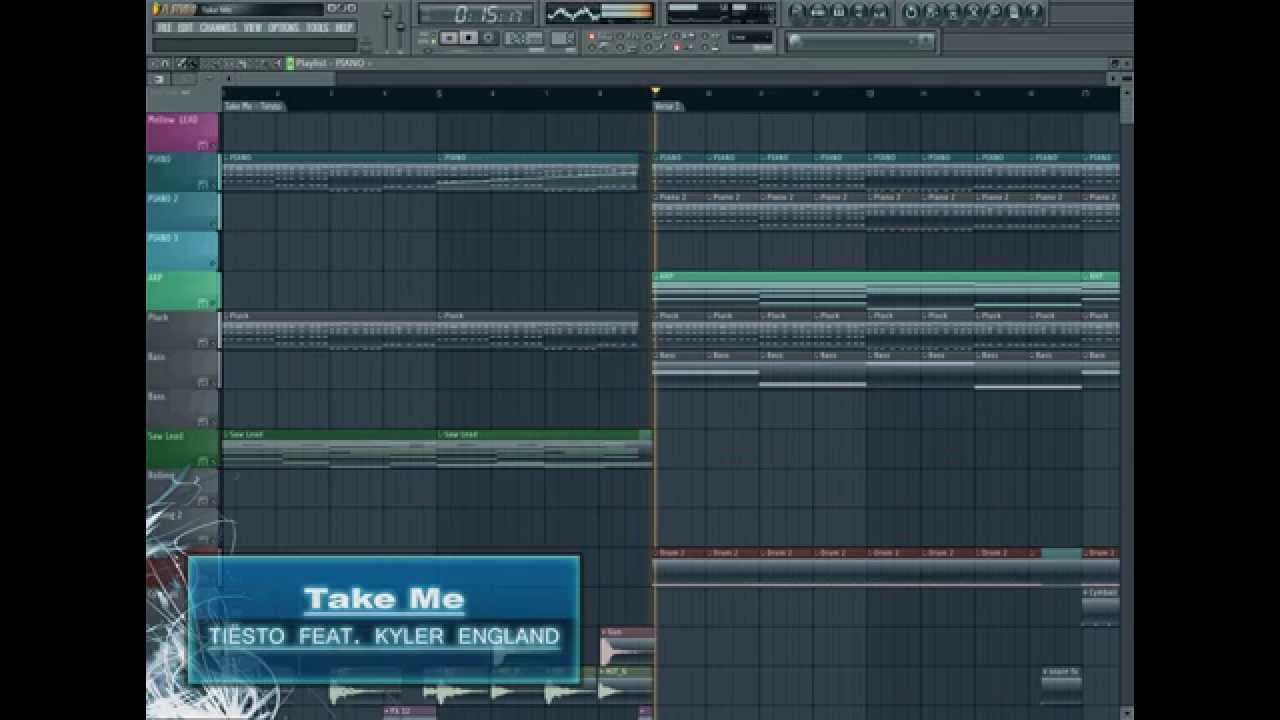Open the VIEW menu

pos(252,27)
